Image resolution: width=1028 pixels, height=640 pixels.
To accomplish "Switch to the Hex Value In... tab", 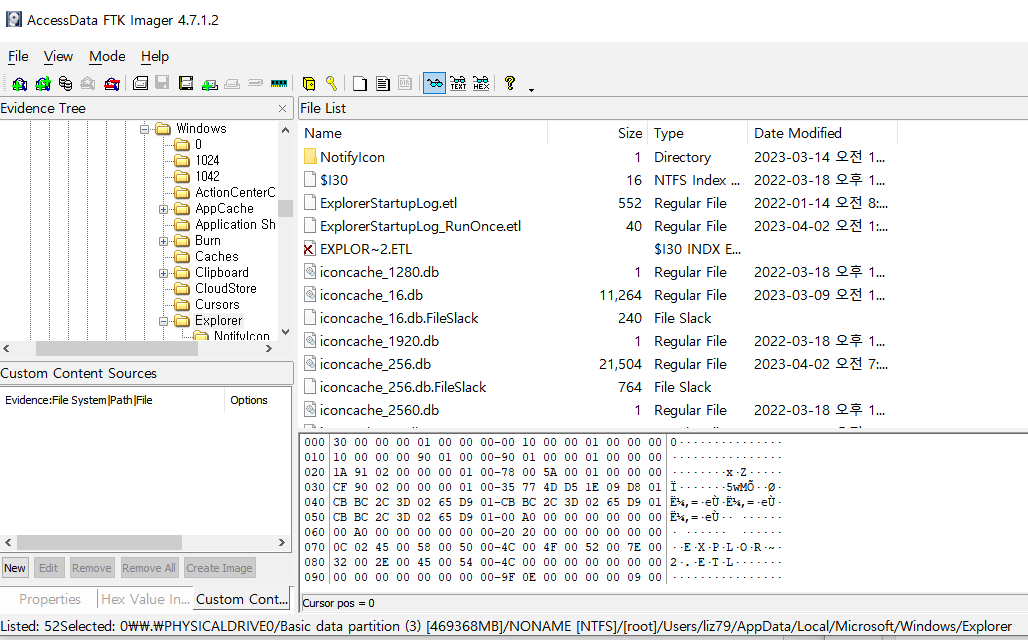I will point(145,599).
